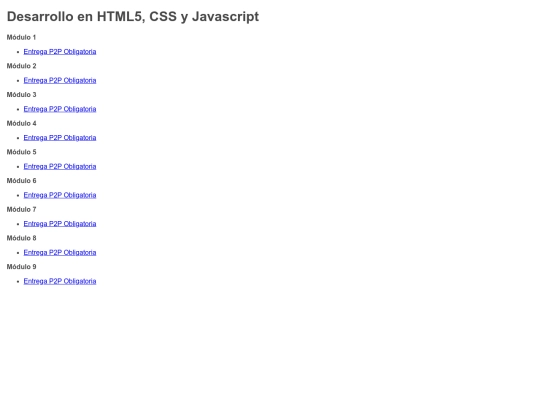
Task: Go to Entrega P2P Obligatoria link under Módulo 8
Action: point(60,252)
